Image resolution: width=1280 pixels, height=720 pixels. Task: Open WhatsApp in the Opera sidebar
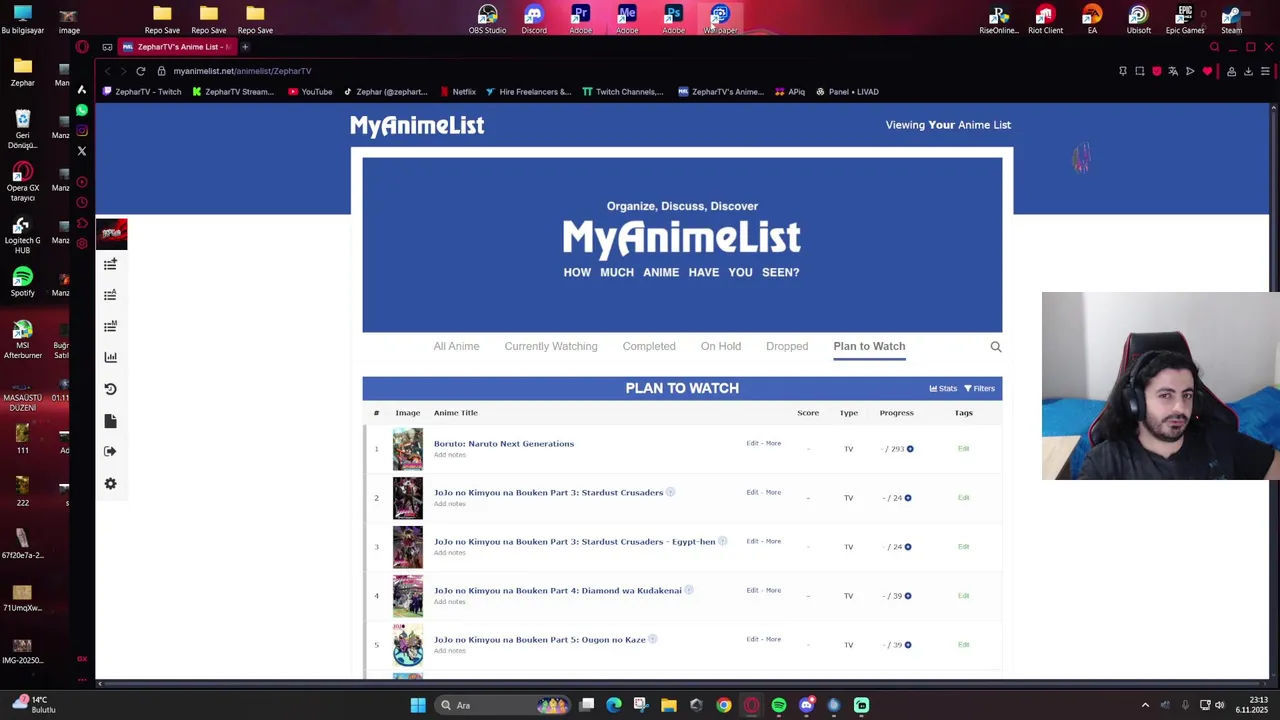point(82,110)
